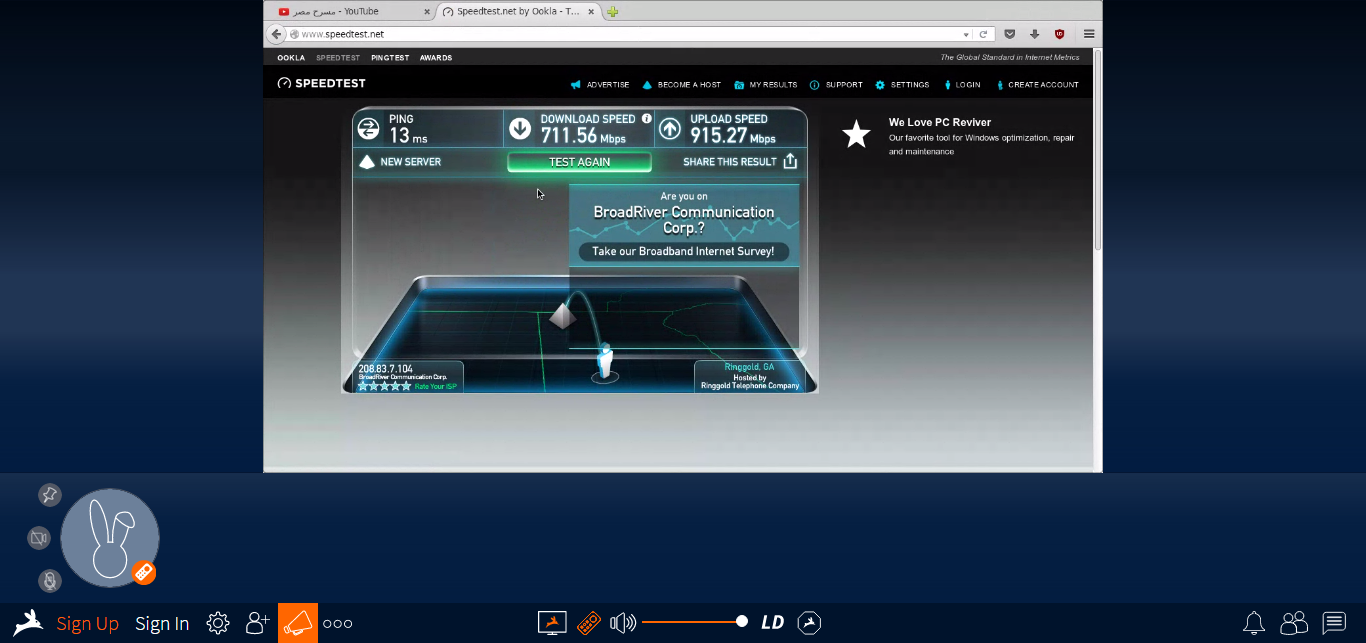Switch the LD video quality setting
Image resolution: width=1366 pixels, height=643 pixels.
tap(772, 623)
